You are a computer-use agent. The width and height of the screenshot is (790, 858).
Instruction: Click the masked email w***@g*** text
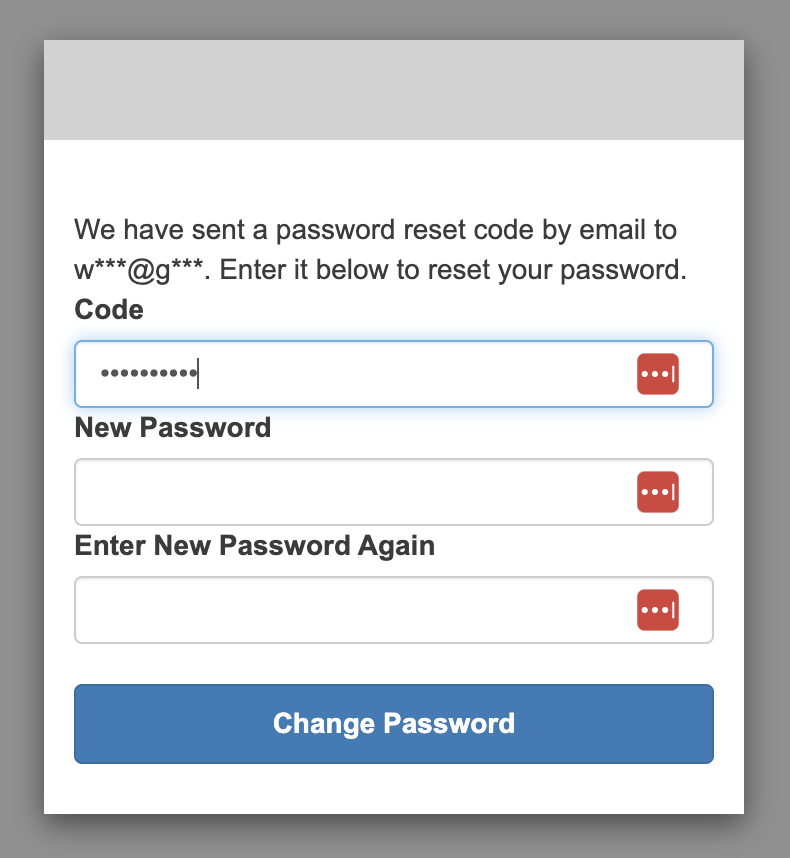tap(139, 270)
